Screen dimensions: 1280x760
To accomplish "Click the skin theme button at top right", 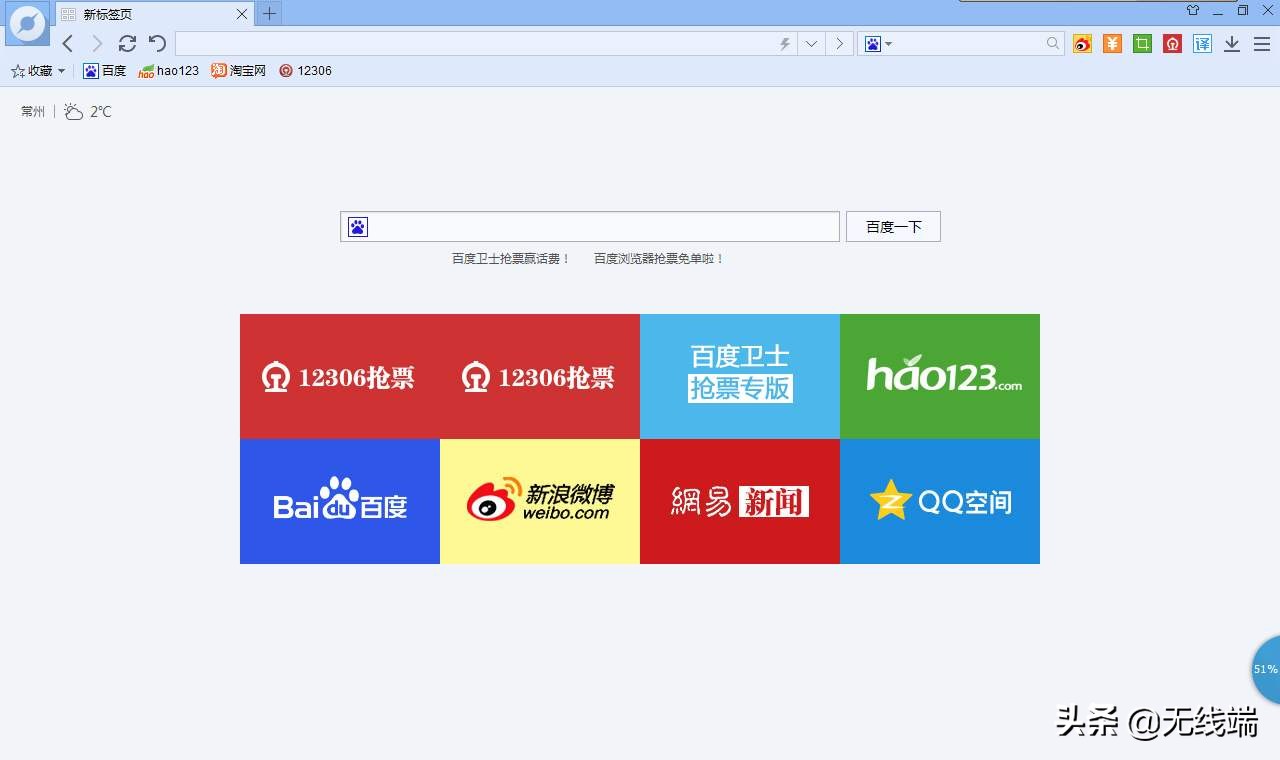I will [x=1192, y=11].
